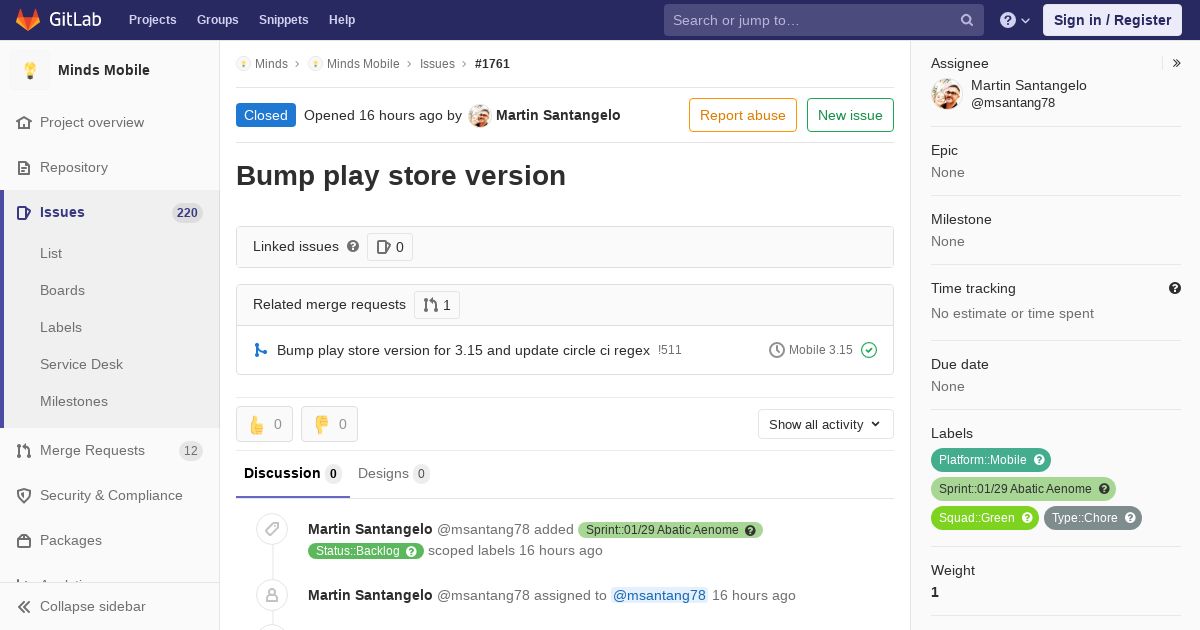Click the Report abuse button
The height and width of the screenshot is (630, 1200).
click(x=742, y=115)
